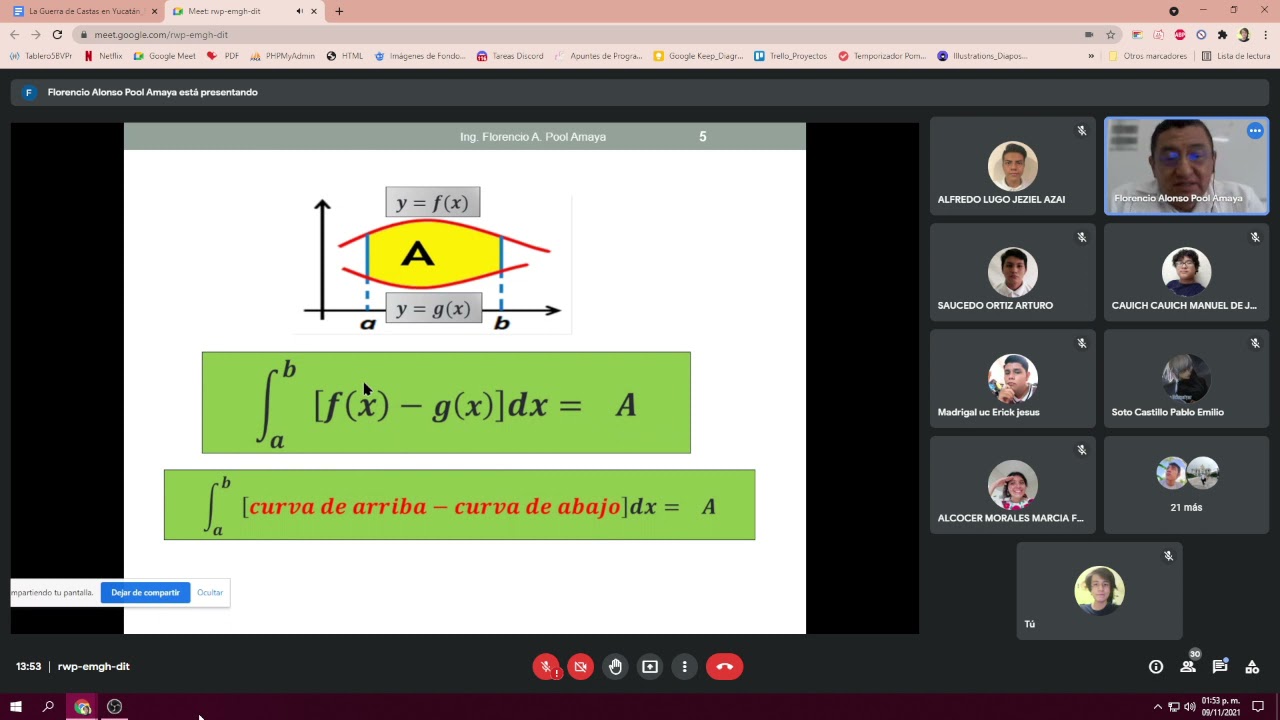Show the participants list with 30 people
Viewport: 1280px width, 720px height.
point(1188,667)
